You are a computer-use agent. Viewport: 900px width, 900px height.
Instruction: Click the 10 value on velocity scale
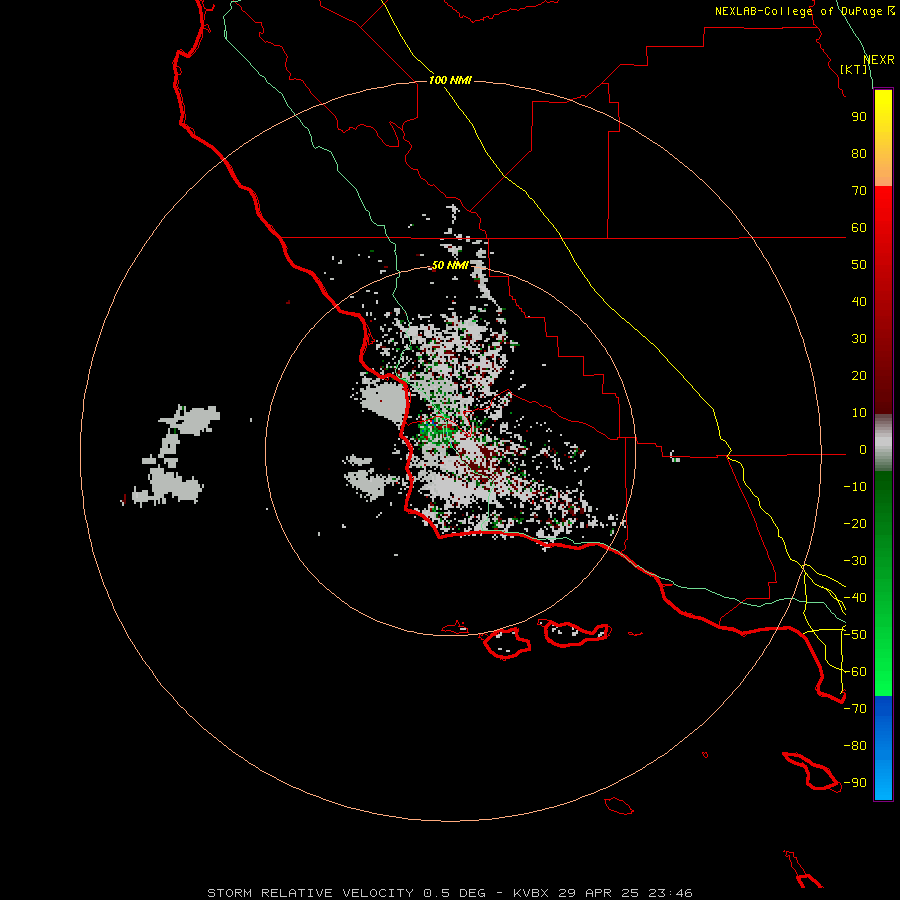click(x=859, y=413)
